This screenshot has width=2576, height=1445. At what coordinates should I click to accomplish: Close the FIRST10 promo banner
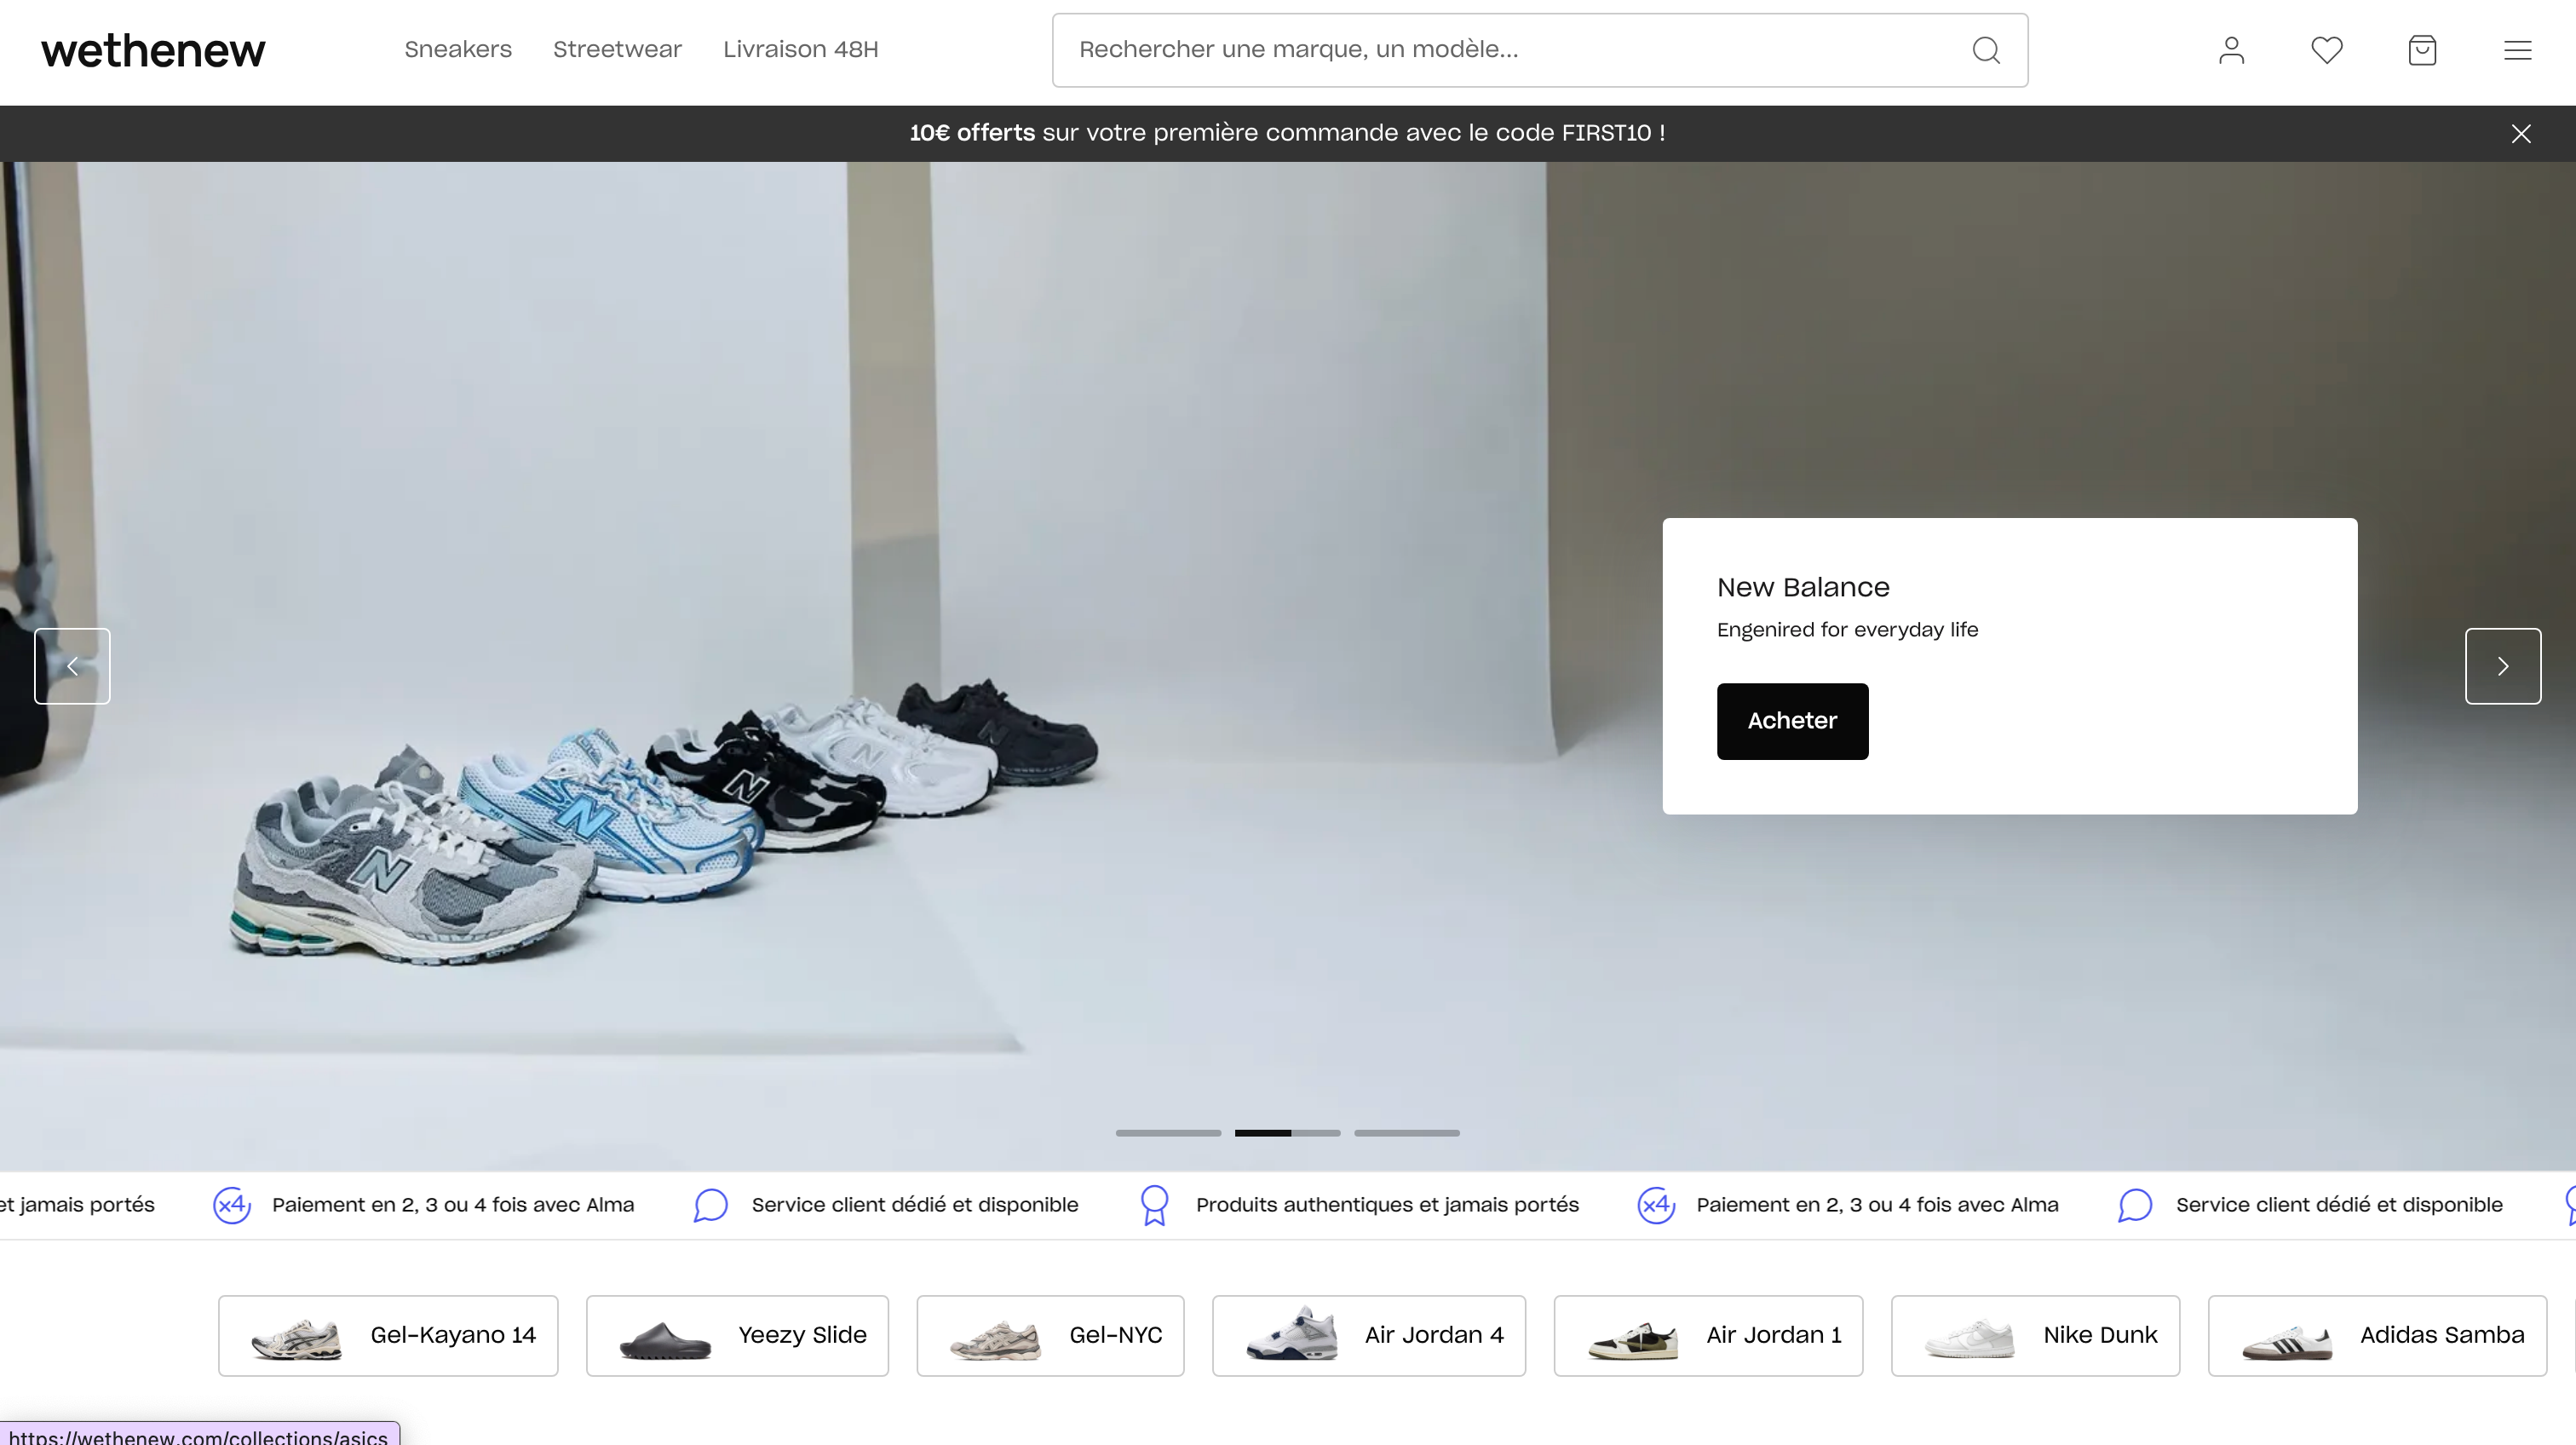click(x=2521, y=133)
